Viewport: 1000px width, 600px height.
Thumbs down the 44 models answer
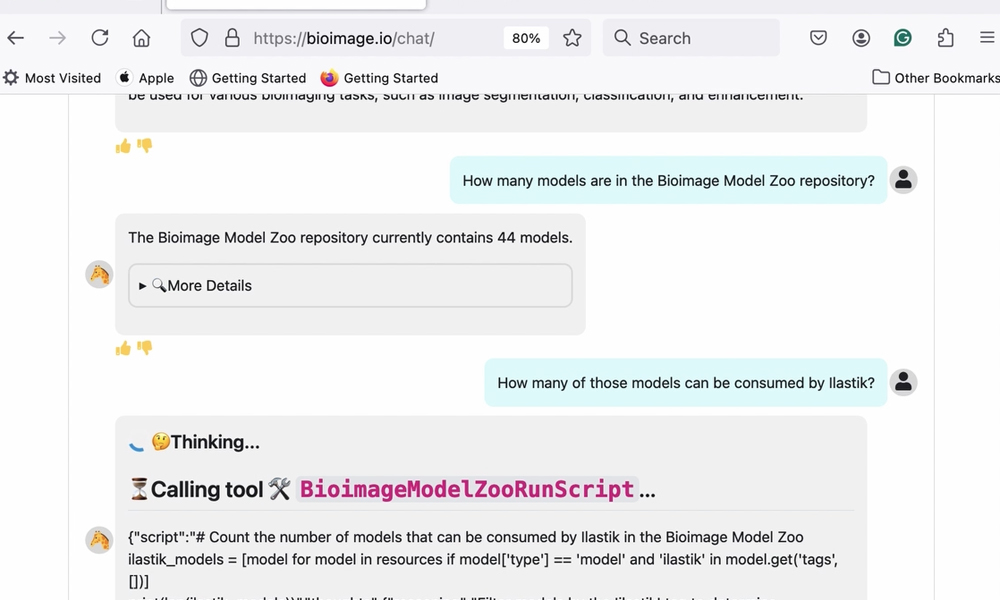click(x=145, y=348)
